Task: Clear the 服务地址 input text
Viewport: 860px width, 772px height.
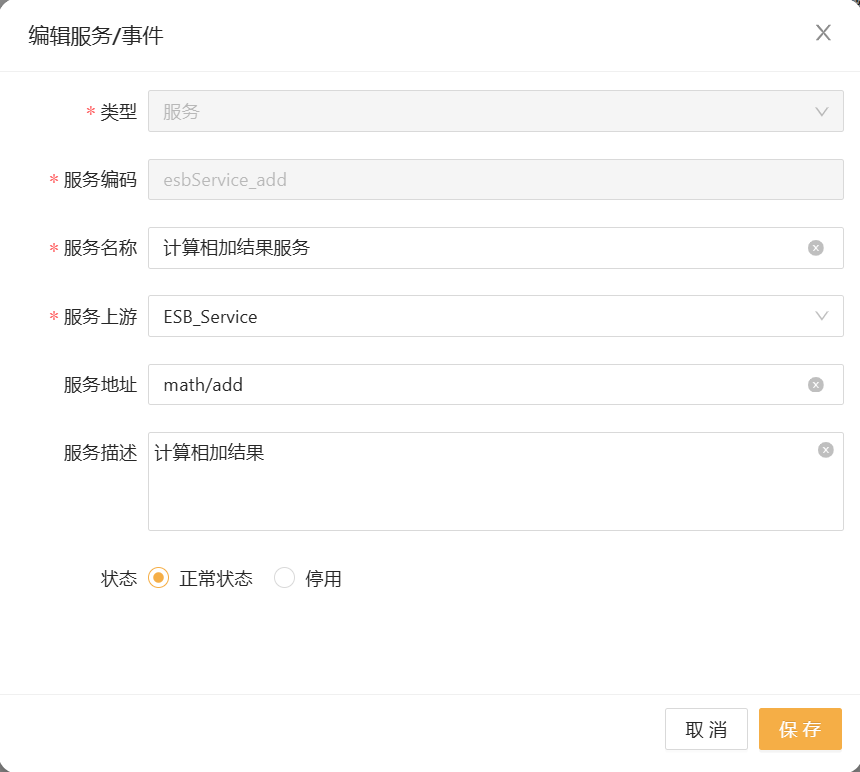Action: tap(817, 385)
